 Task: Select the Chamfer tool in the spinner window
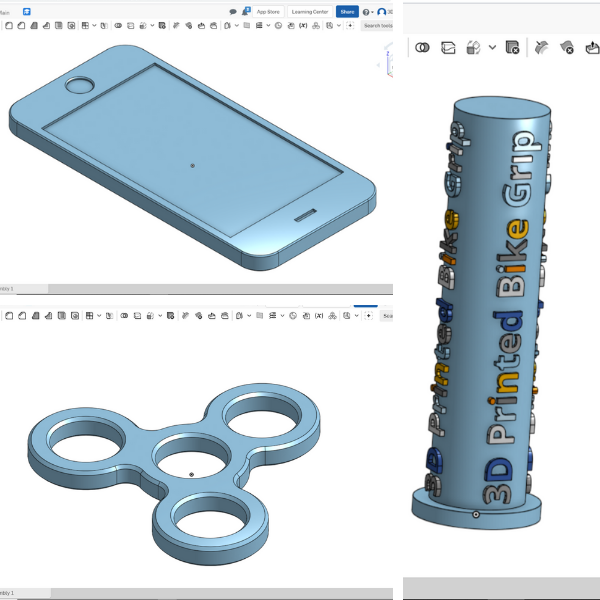(x=22, y=316)
